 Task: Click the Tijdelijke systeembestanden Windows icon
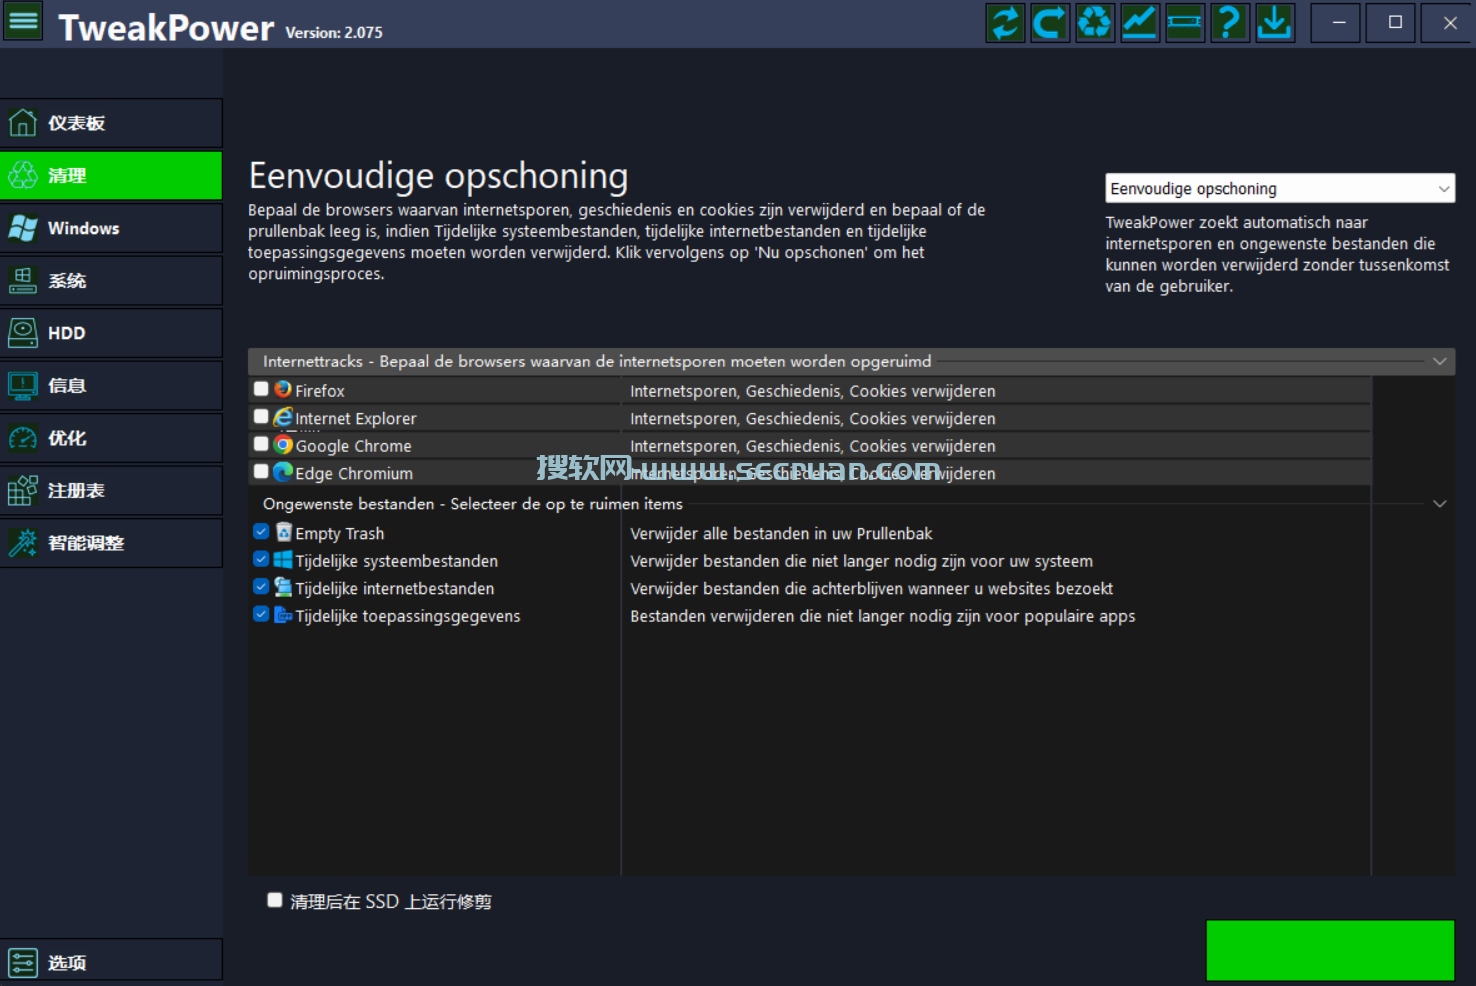tap(283, 560)
